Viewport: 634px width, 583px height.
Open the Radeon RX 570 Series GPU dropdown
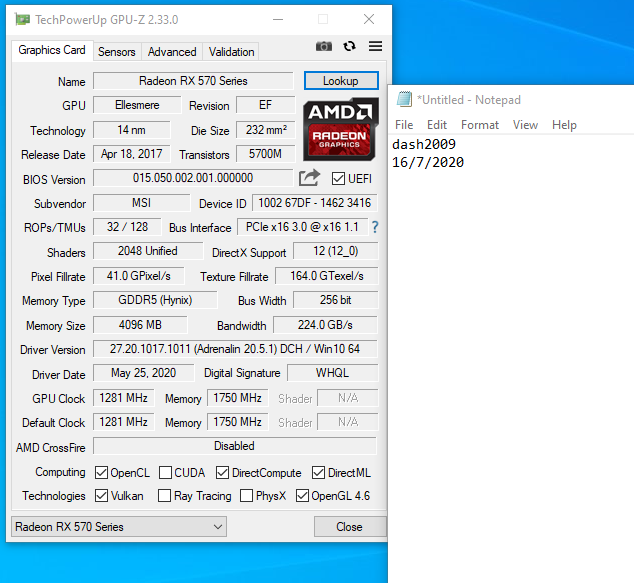119,526
